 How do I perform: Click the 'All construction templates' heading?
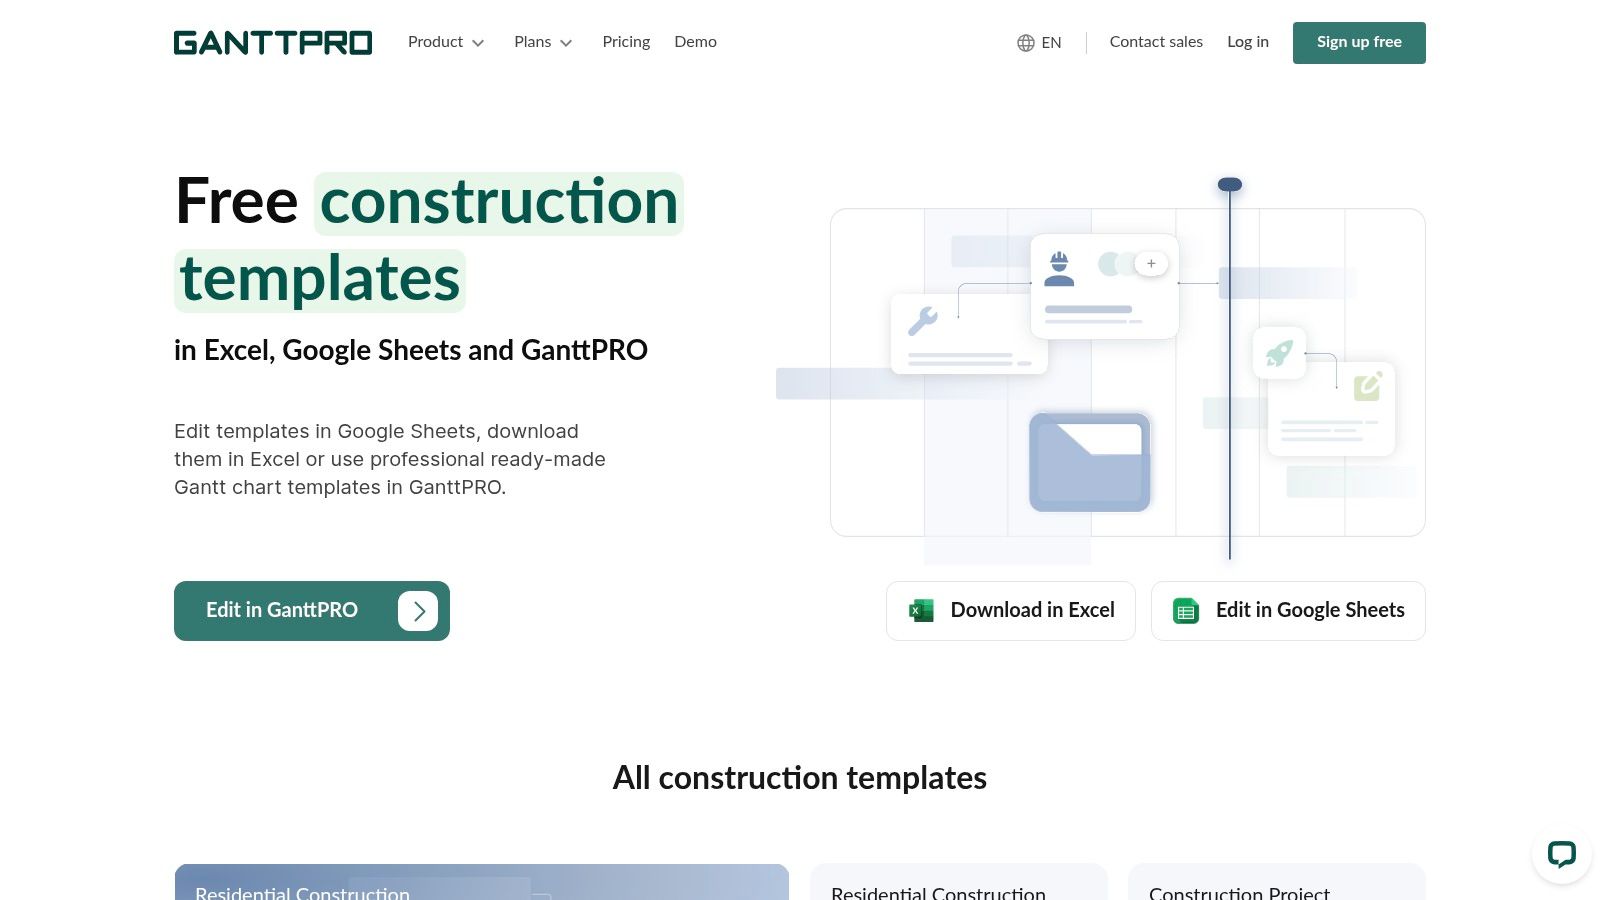click(x=800, y=778)
